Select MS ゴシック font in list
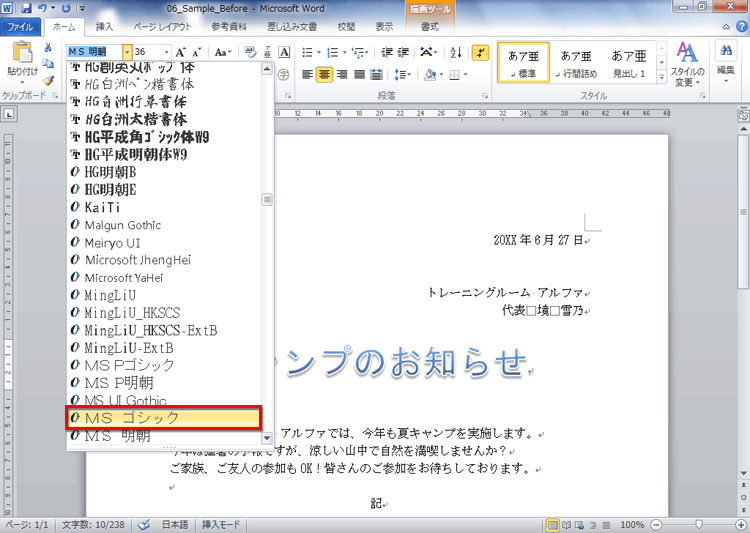 point(165,418)
